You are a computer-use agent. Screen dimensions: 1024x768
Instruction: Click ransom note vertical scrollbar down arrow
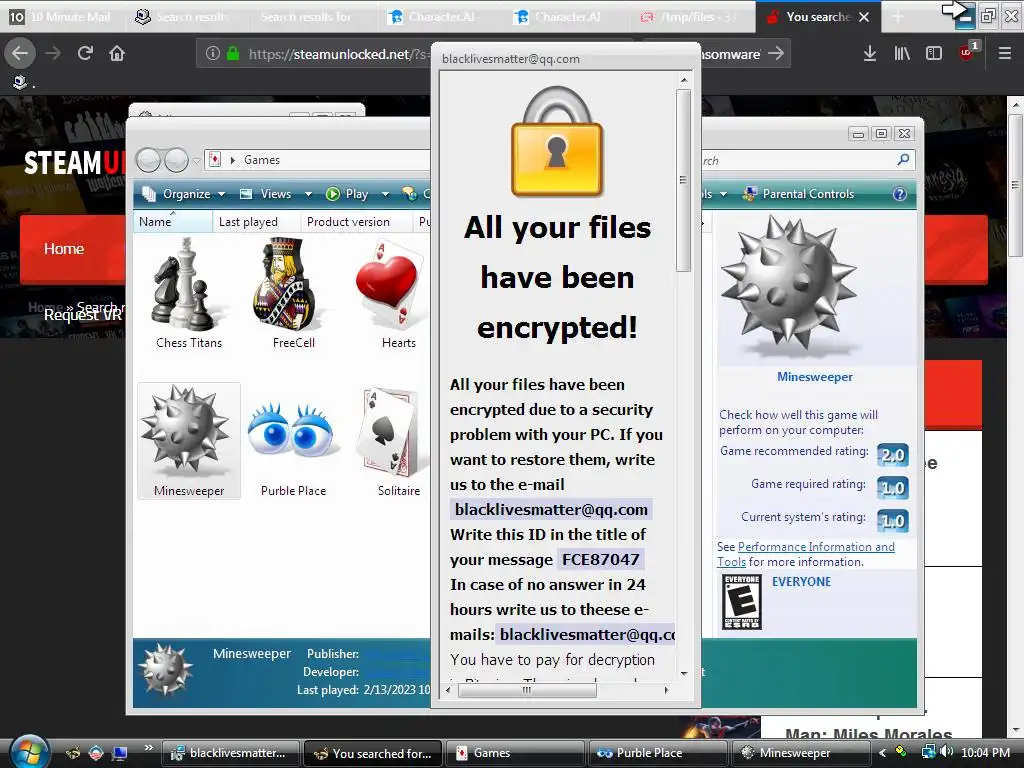(684, 673)
